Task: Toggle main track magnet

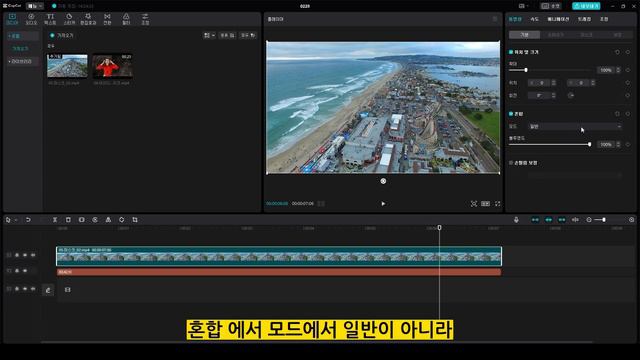Action: point(535,220)
